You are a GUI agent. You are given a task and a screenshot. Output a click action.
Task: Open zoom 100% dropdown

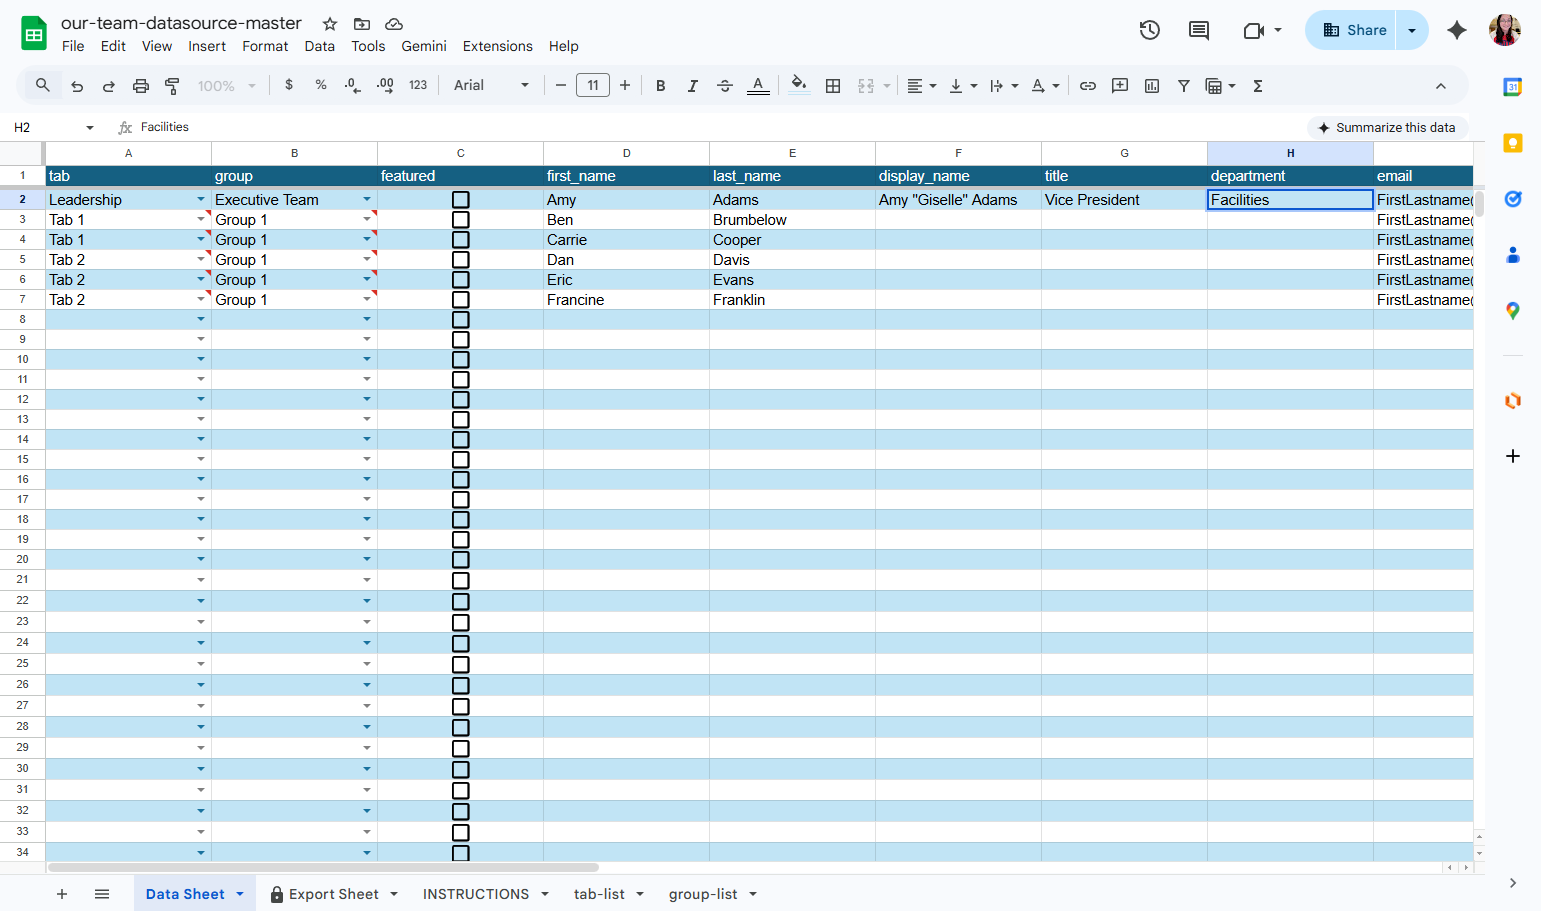pos(226,86)
